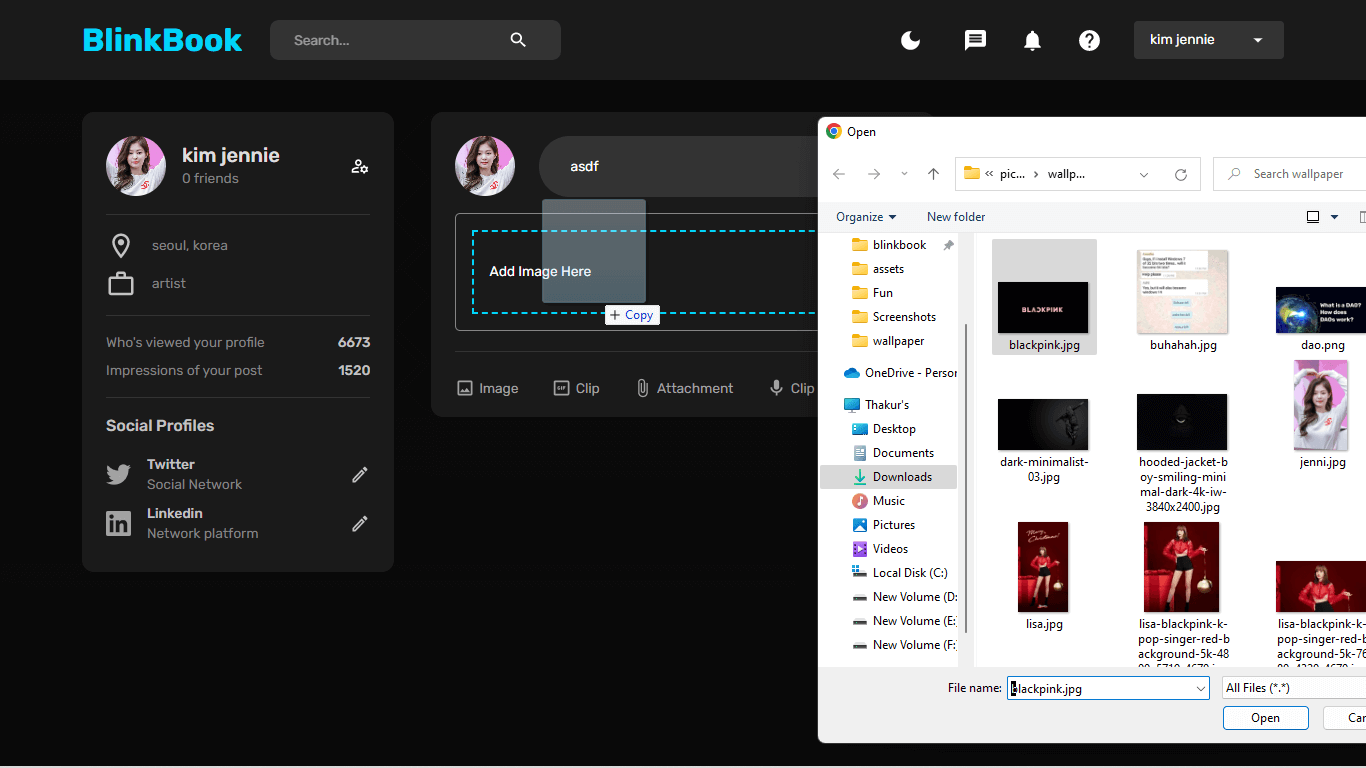Toggle dark mode moon icon
Image resolution: width=1366 pixels, height=768 pixels.
pos(910,40)
